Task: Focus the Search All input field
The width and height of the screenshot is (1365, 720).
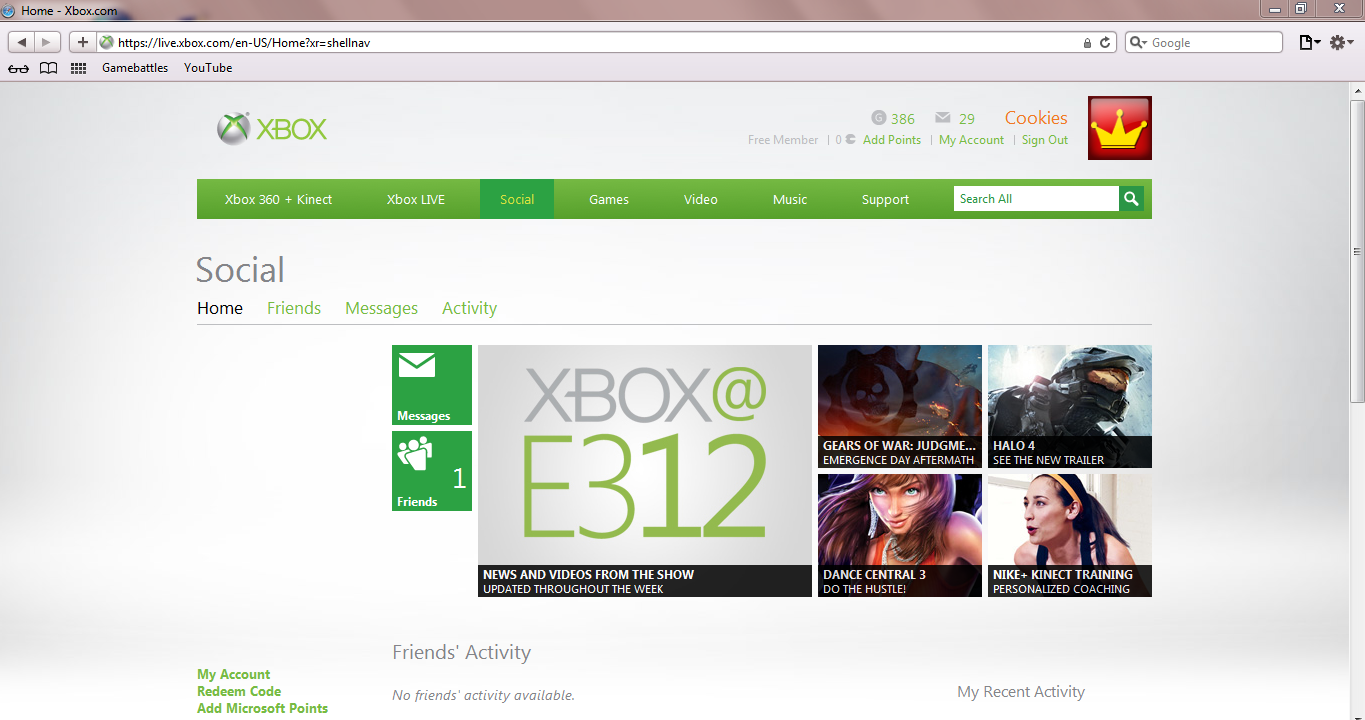Action: (1036, 199)
